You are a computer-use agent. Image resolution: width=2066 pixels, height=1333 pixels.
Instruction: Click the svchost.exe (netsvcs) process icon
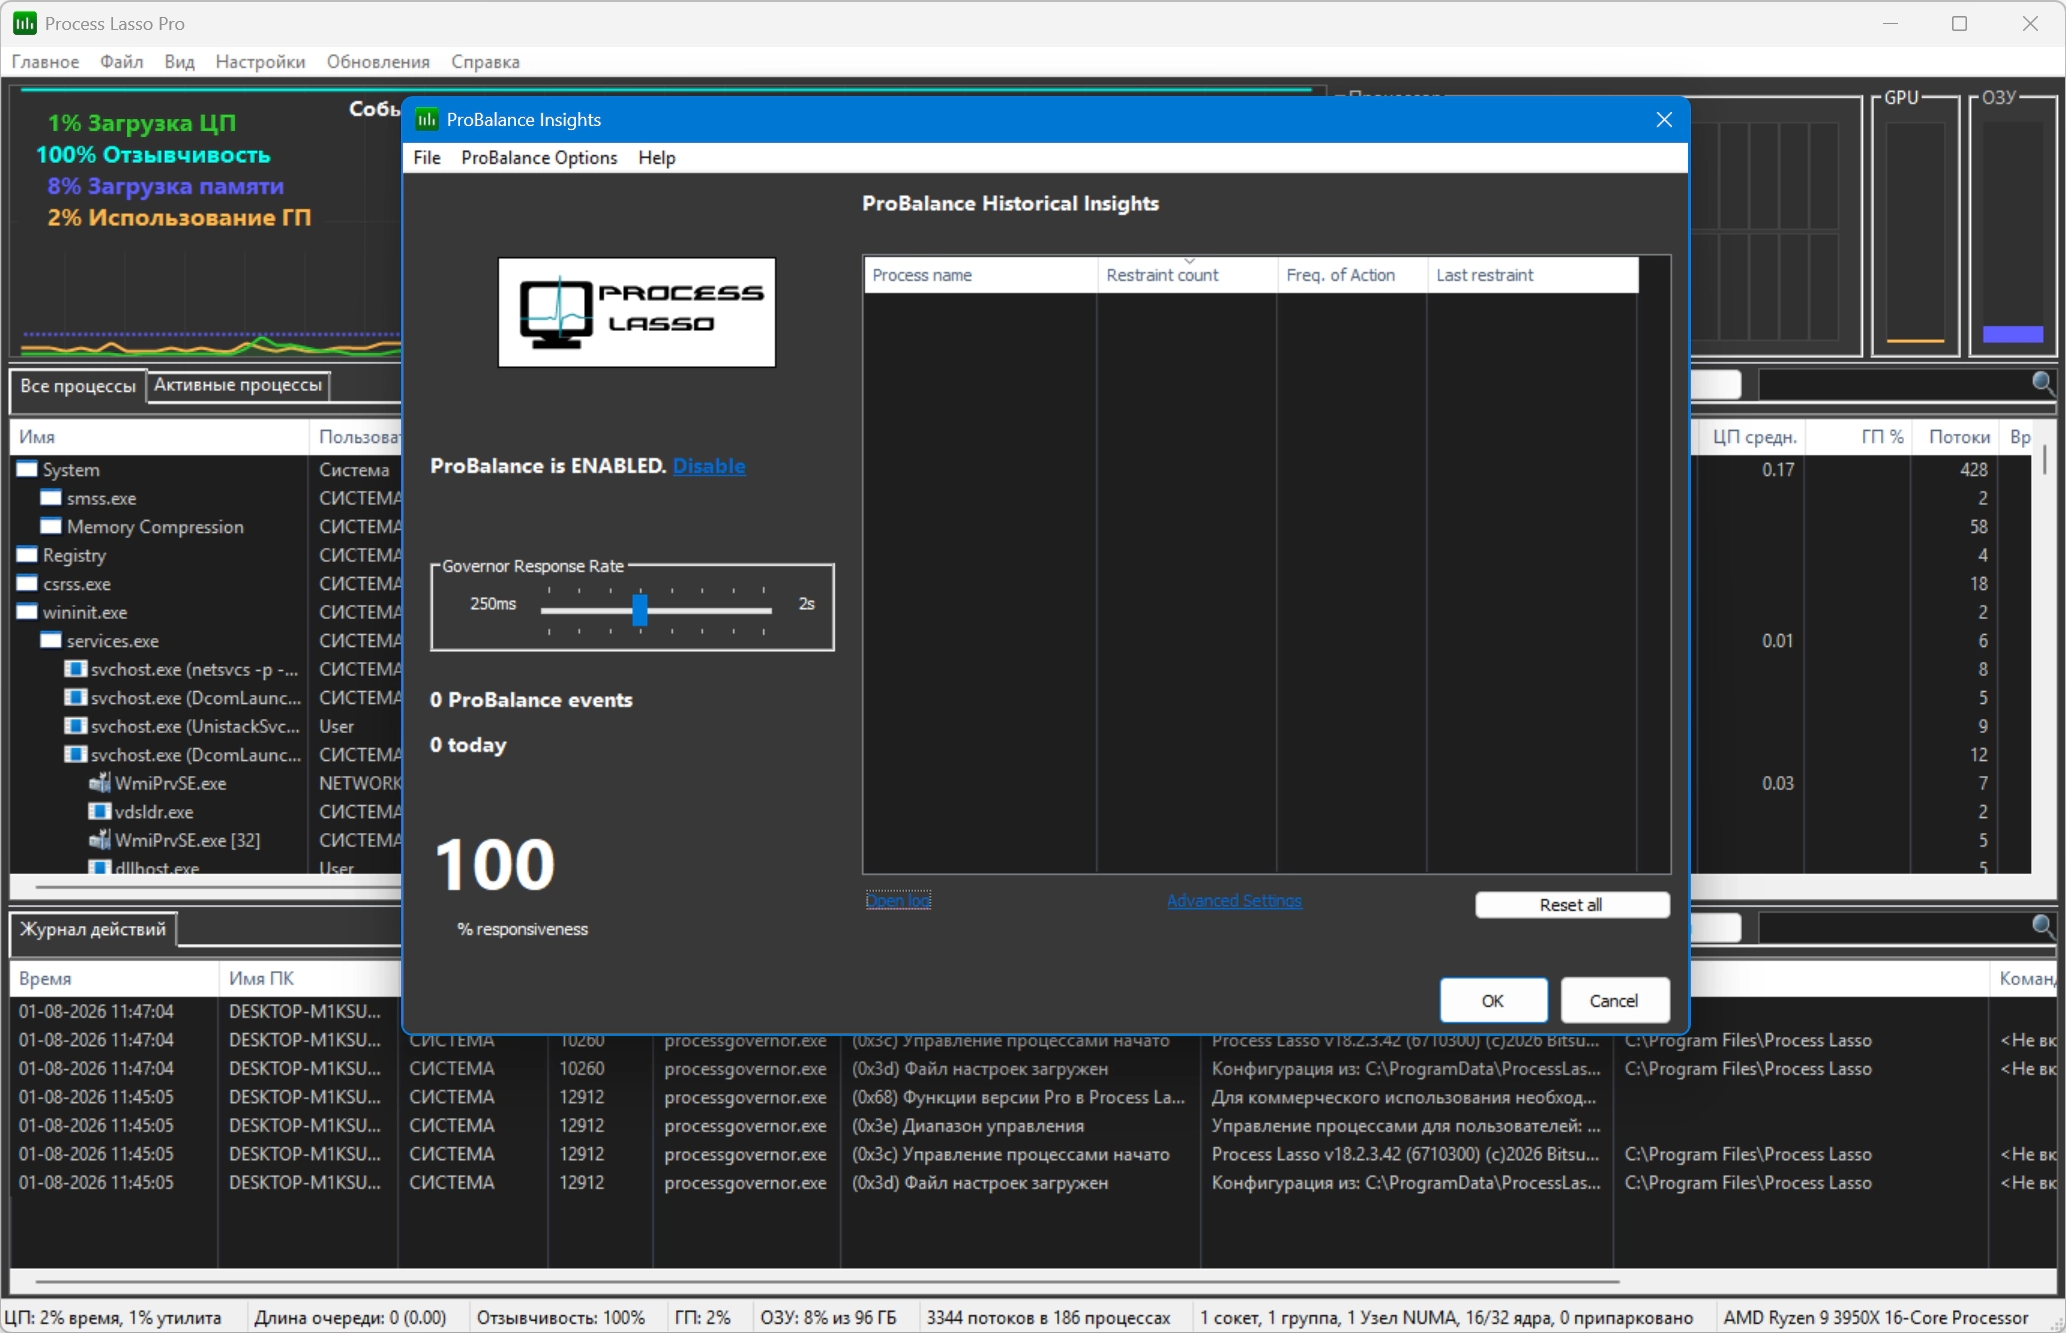75,669
